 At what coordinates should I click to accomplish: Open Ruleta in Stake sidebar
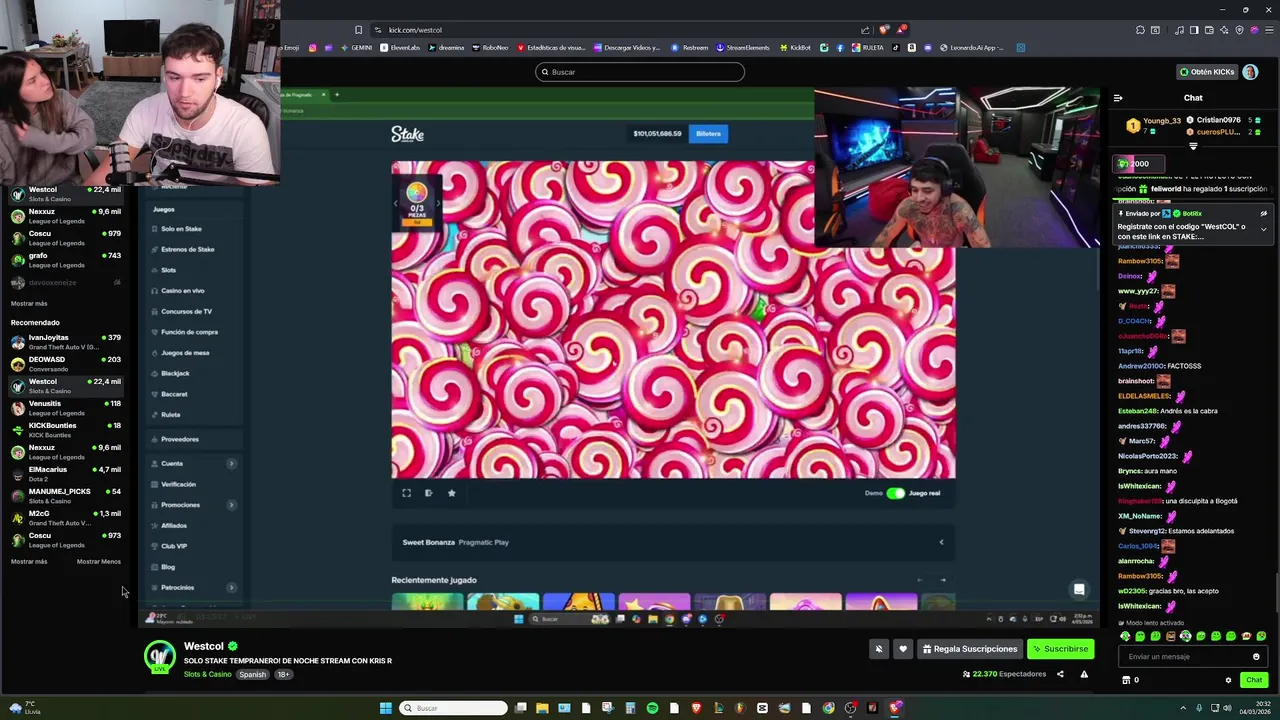(171, 415)
